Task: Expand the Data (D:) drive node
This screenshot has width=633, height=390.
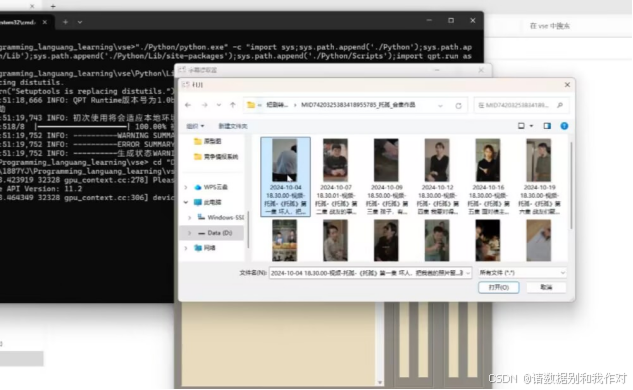Action: click(x=189, y=233)
